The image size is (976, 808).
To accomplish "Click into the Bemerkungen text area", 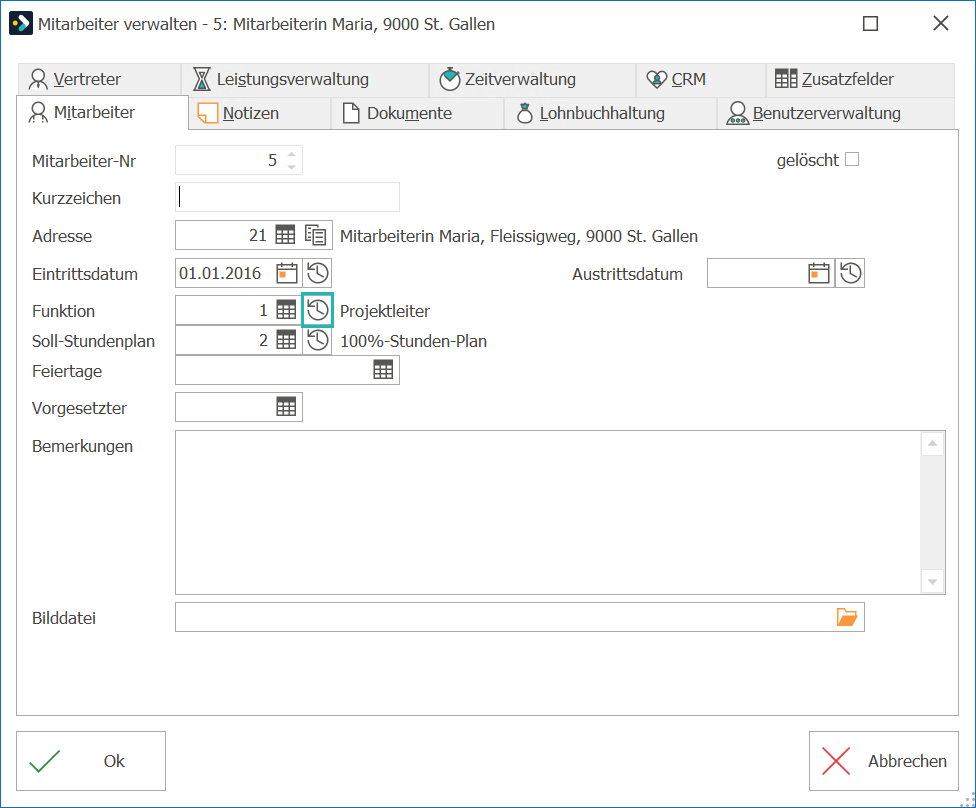I will pyautogui.click(x=548, y=512).
